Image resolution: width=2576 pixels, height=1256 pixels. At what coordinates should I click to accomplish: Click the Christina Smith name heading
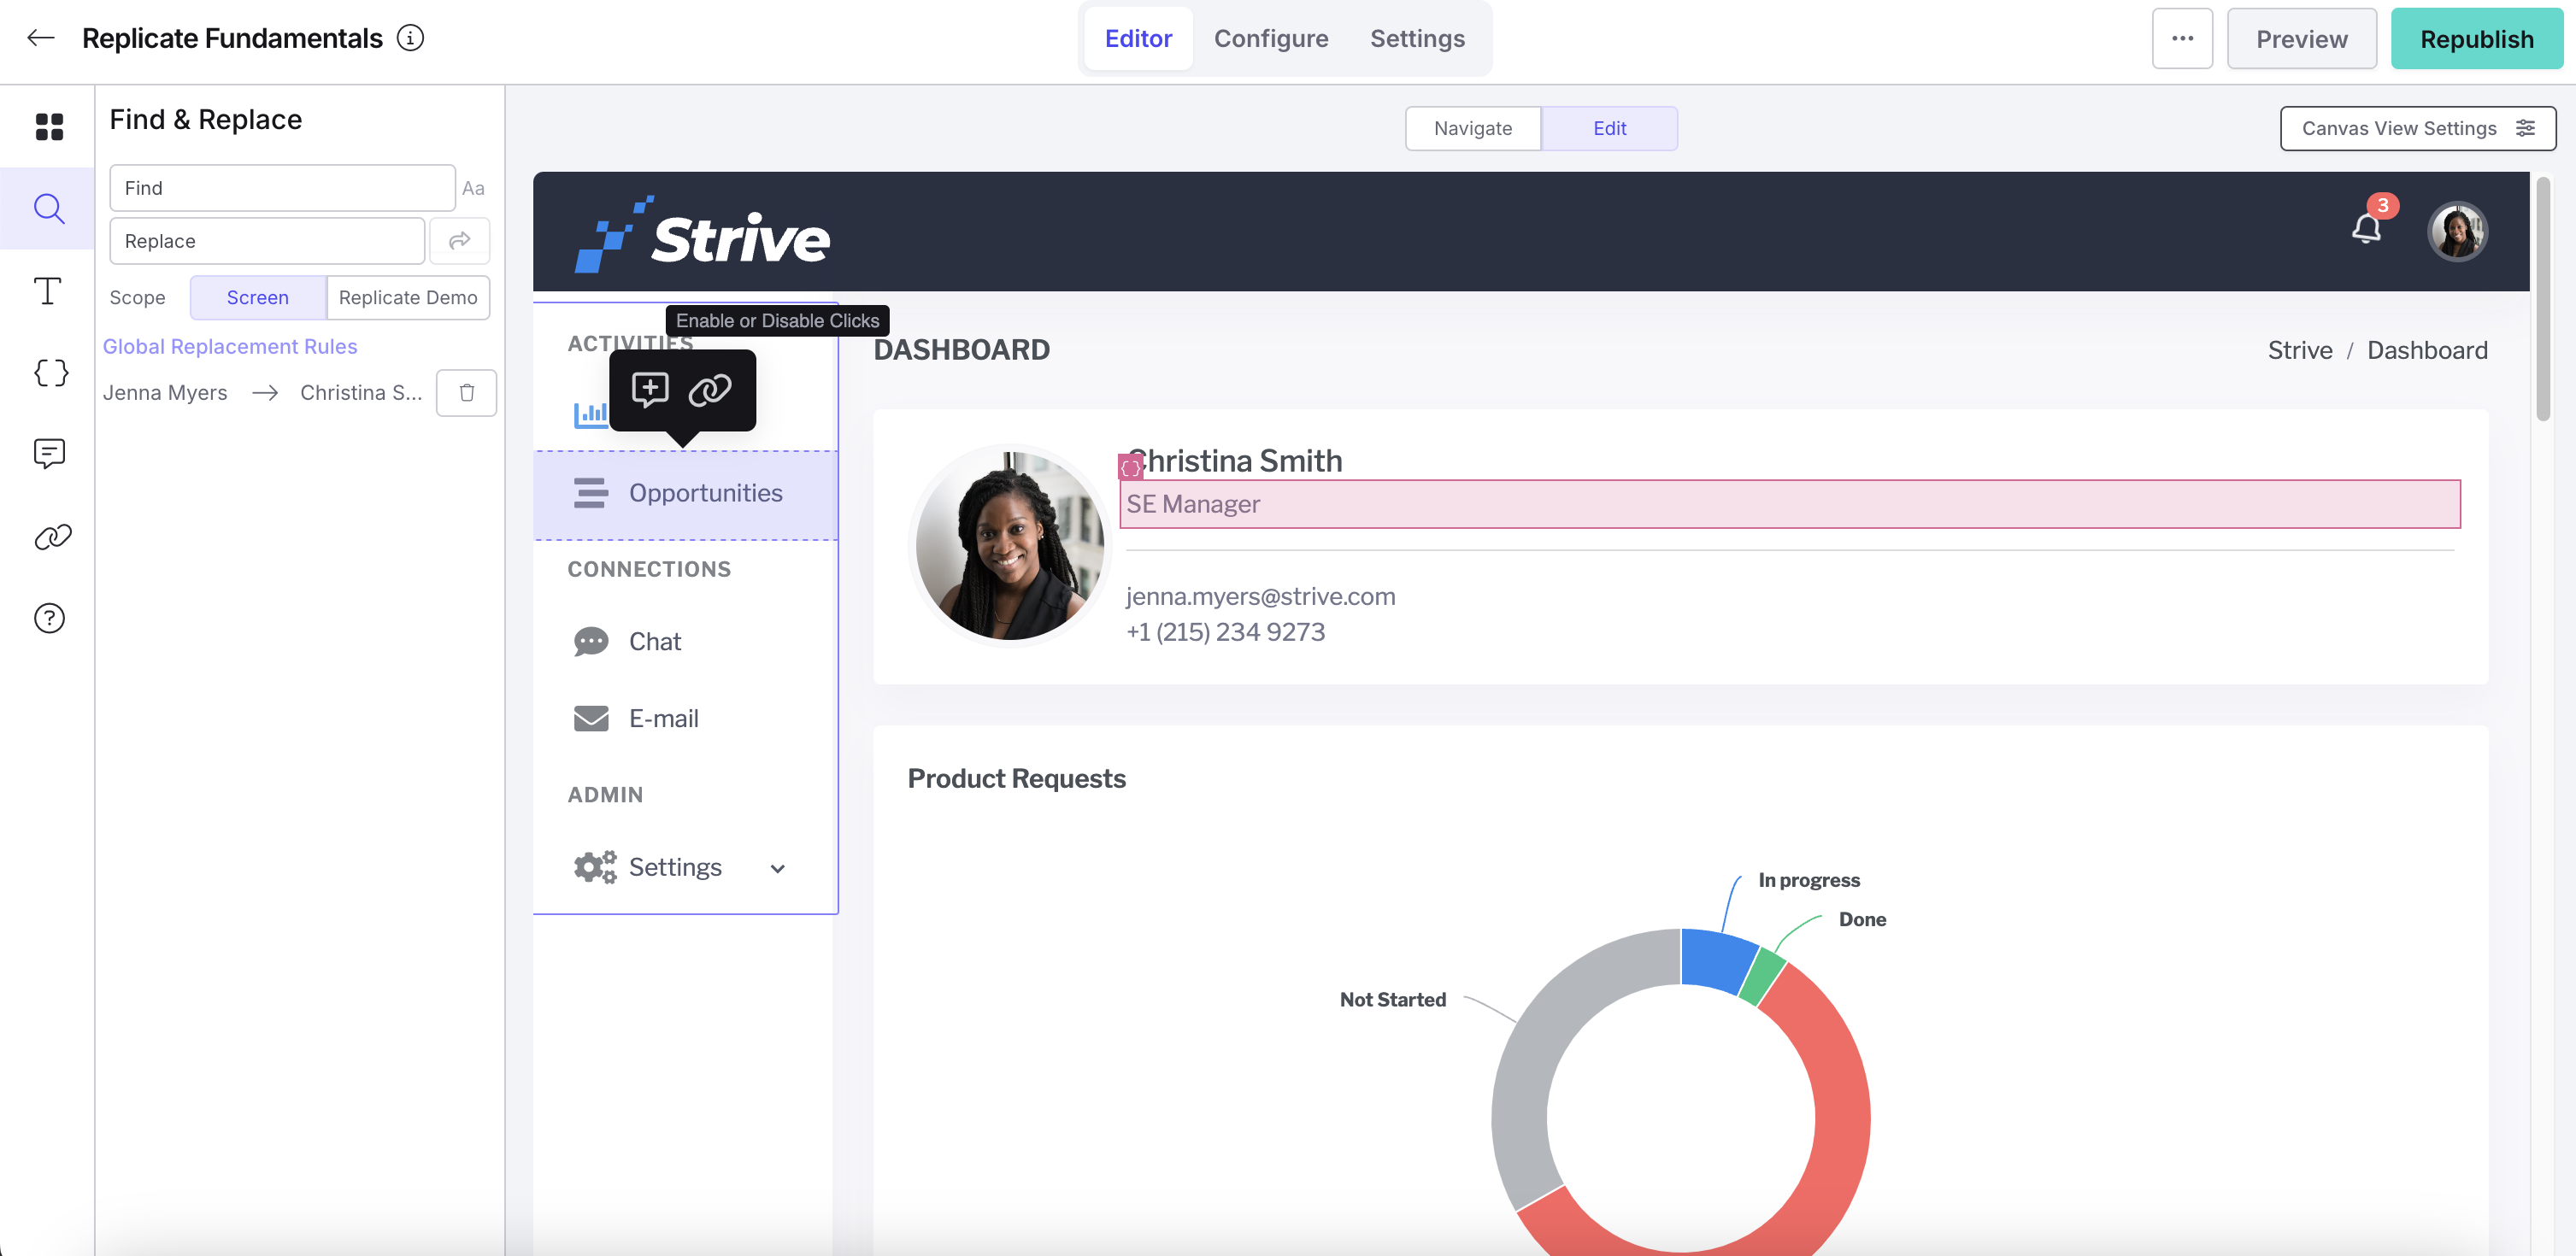1234,461
